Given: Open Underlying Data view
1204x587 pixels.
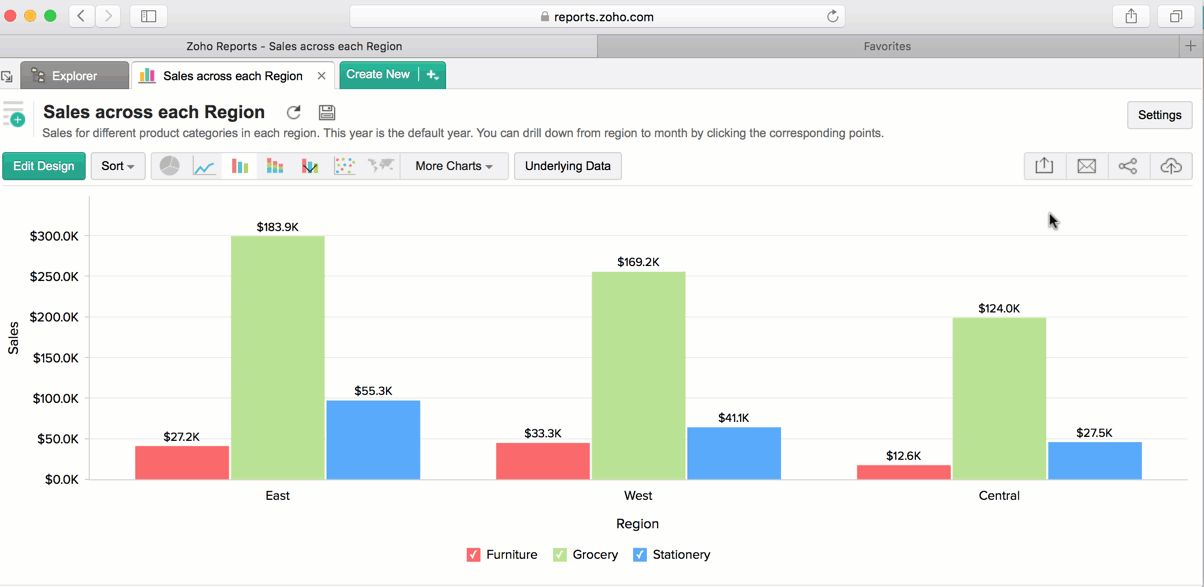Looking at the screenshot, I should tap(568, 166).
